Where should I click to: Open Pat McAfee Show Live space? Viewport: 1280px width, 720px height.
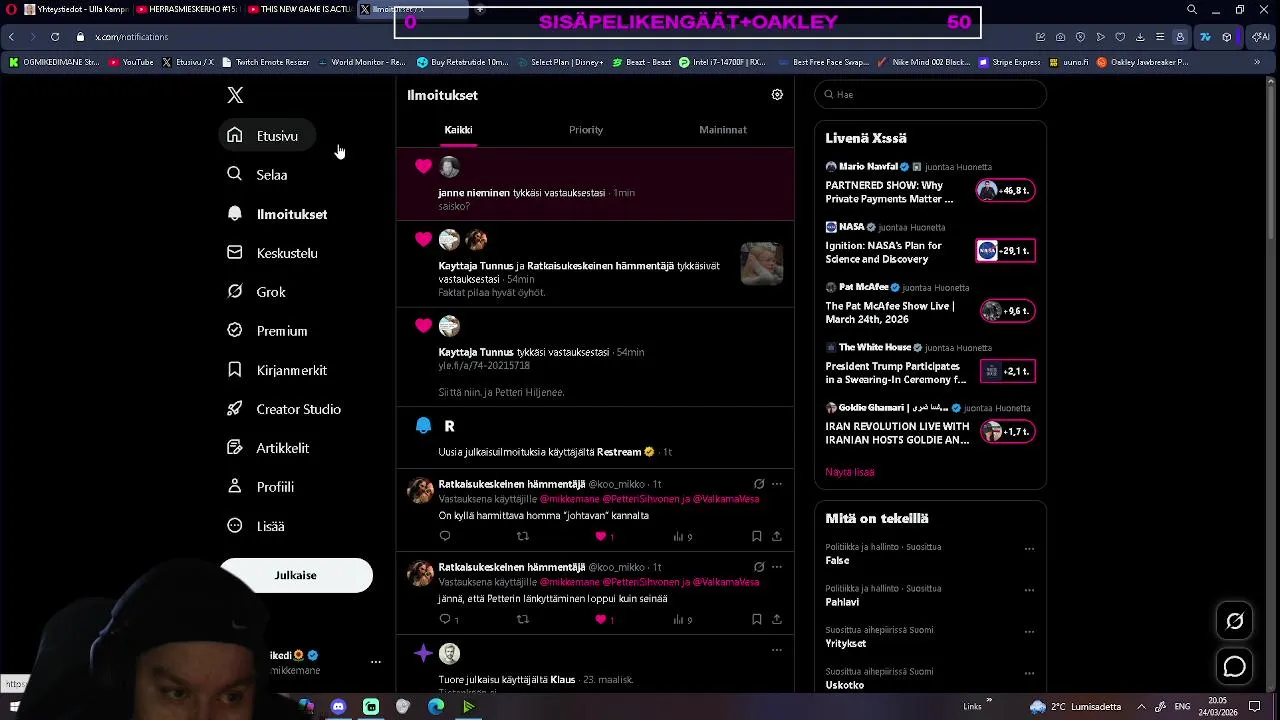coord(930,305)
